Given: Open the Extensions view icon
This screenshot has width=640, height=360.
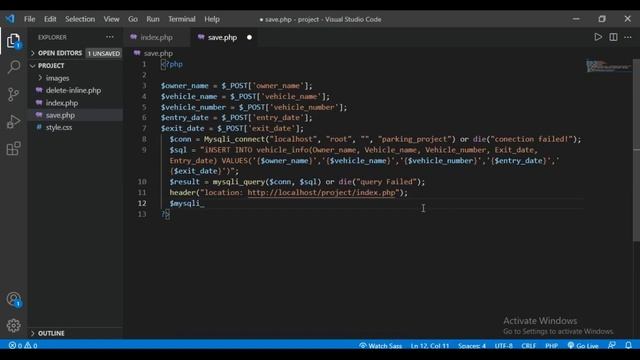Looking at the screenshot, I should tap(13, 148).
